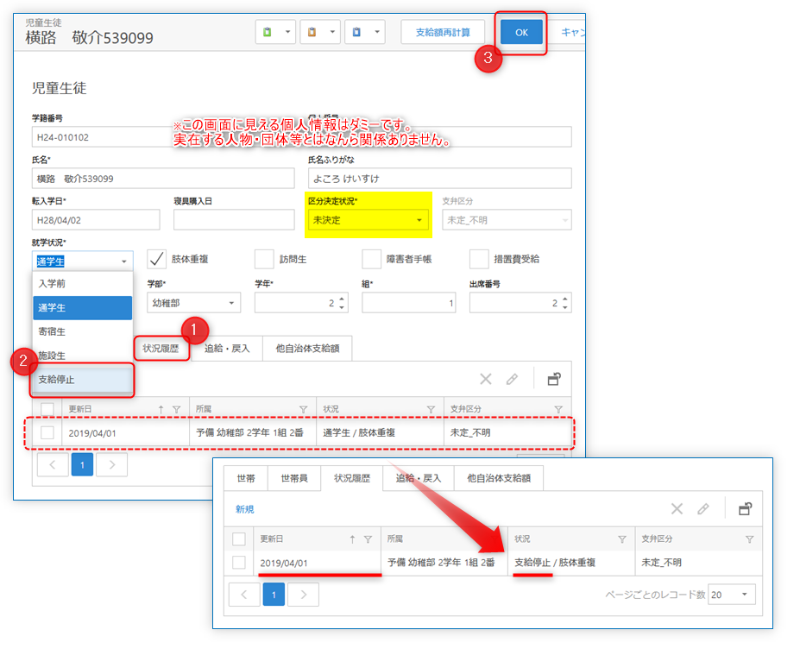
Task: Open the 状況 column filter in main grid
Action: (431, 409)
